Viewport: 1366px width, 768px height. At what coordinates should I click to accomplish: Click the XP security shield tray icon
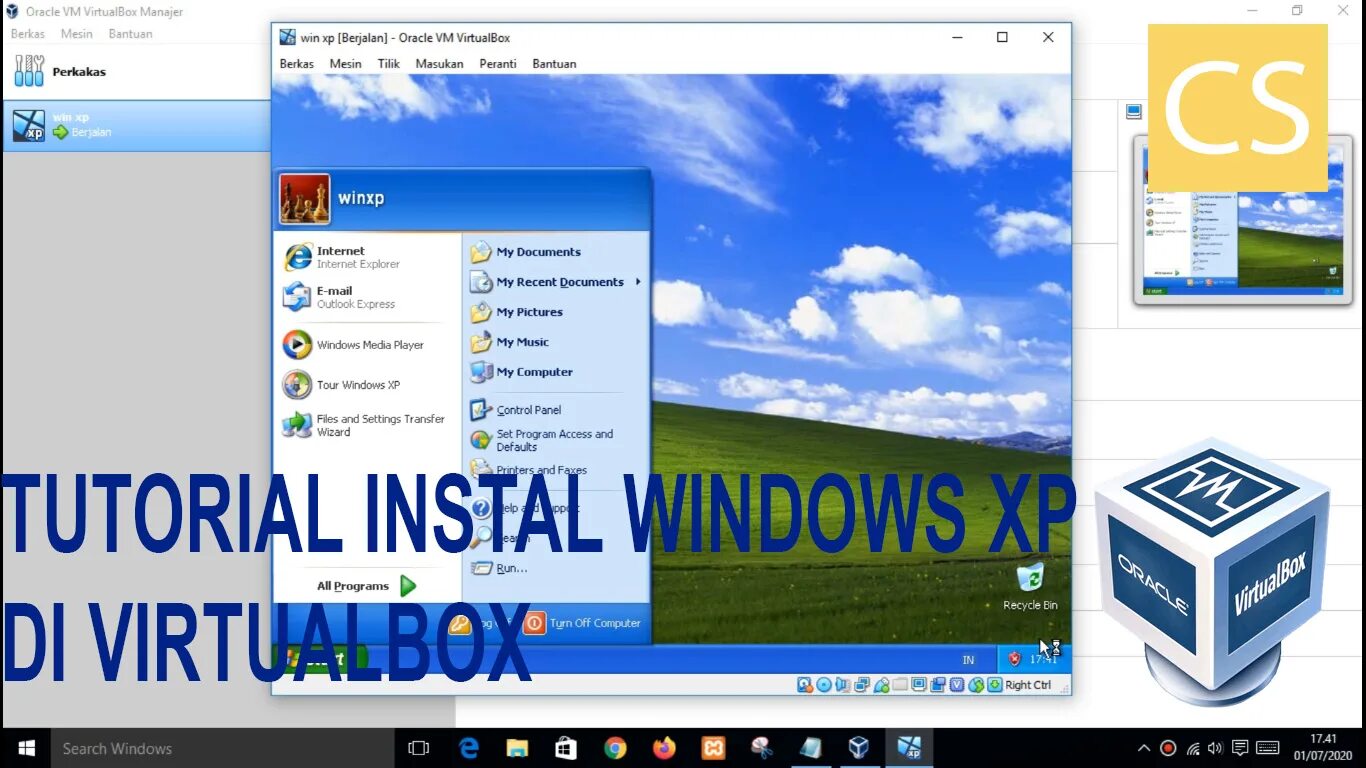click(1014, 659)
